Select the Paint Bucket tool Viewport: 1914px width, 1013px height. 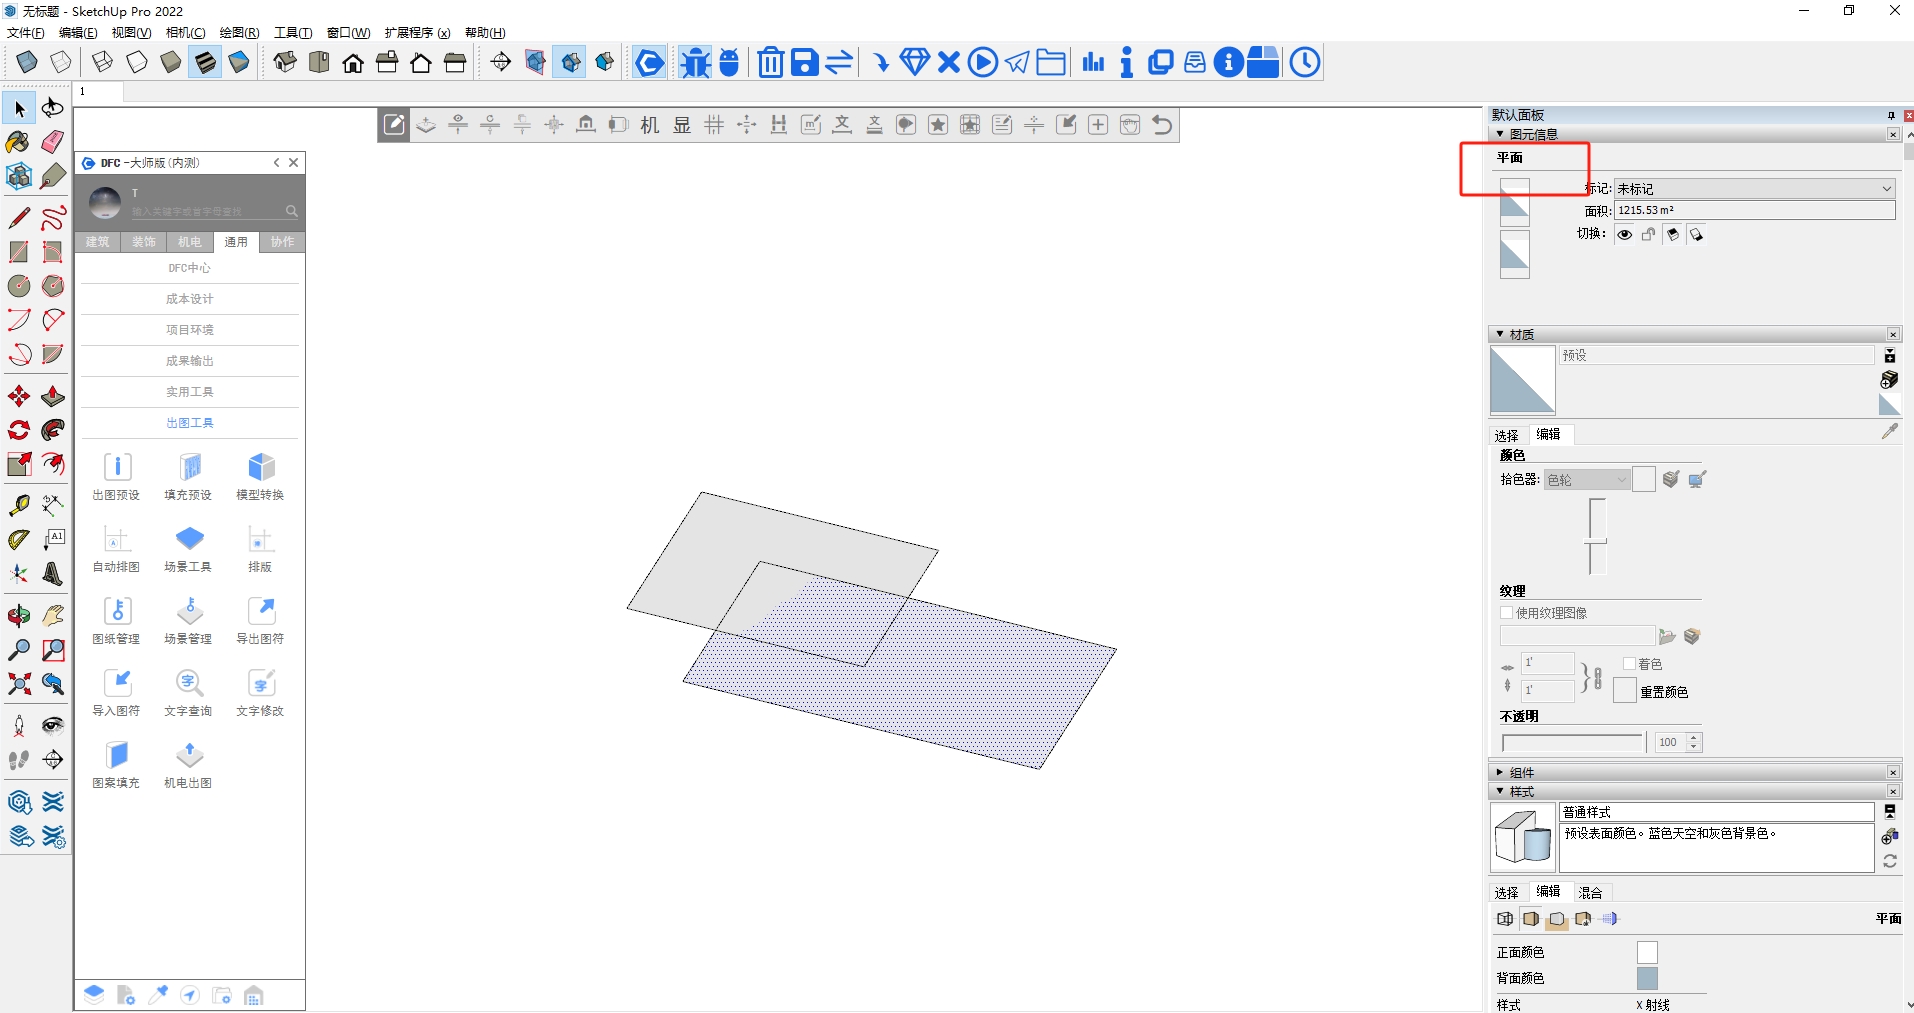(x=18, y=142)
